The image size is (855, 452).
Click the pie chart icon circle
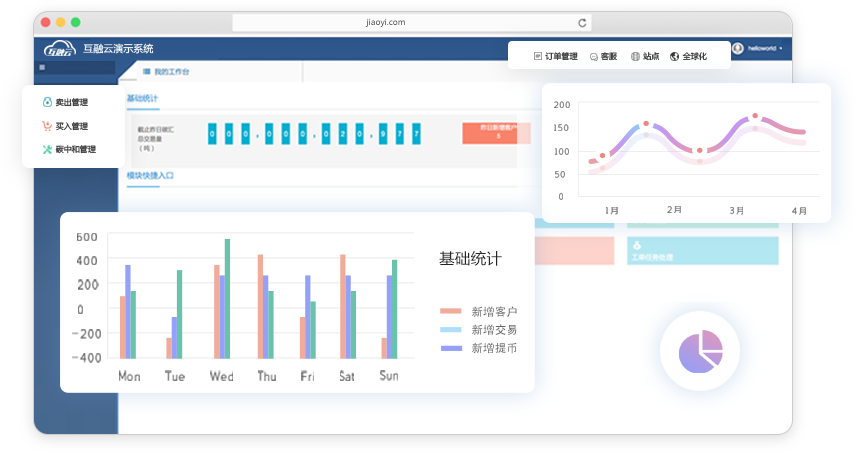click(x=700, y=351)
